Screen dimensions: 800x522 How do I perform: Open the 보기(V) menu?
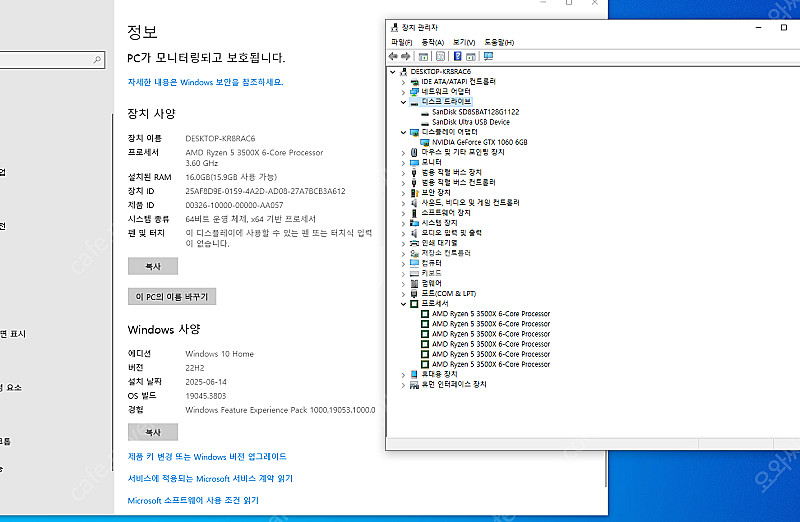(x=464, y=42)
